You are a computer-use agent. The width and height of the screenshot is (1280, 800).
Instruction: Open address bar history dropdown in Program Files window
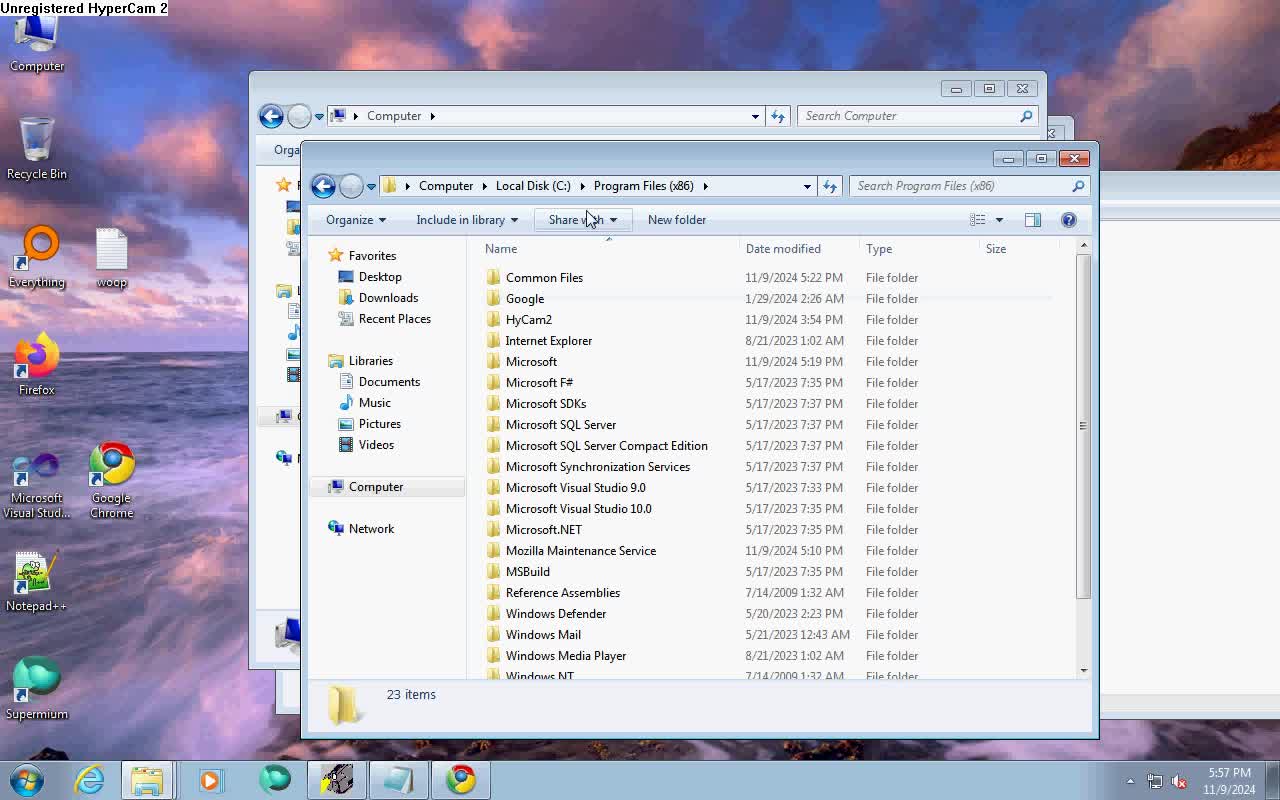(x=807, y=186)
